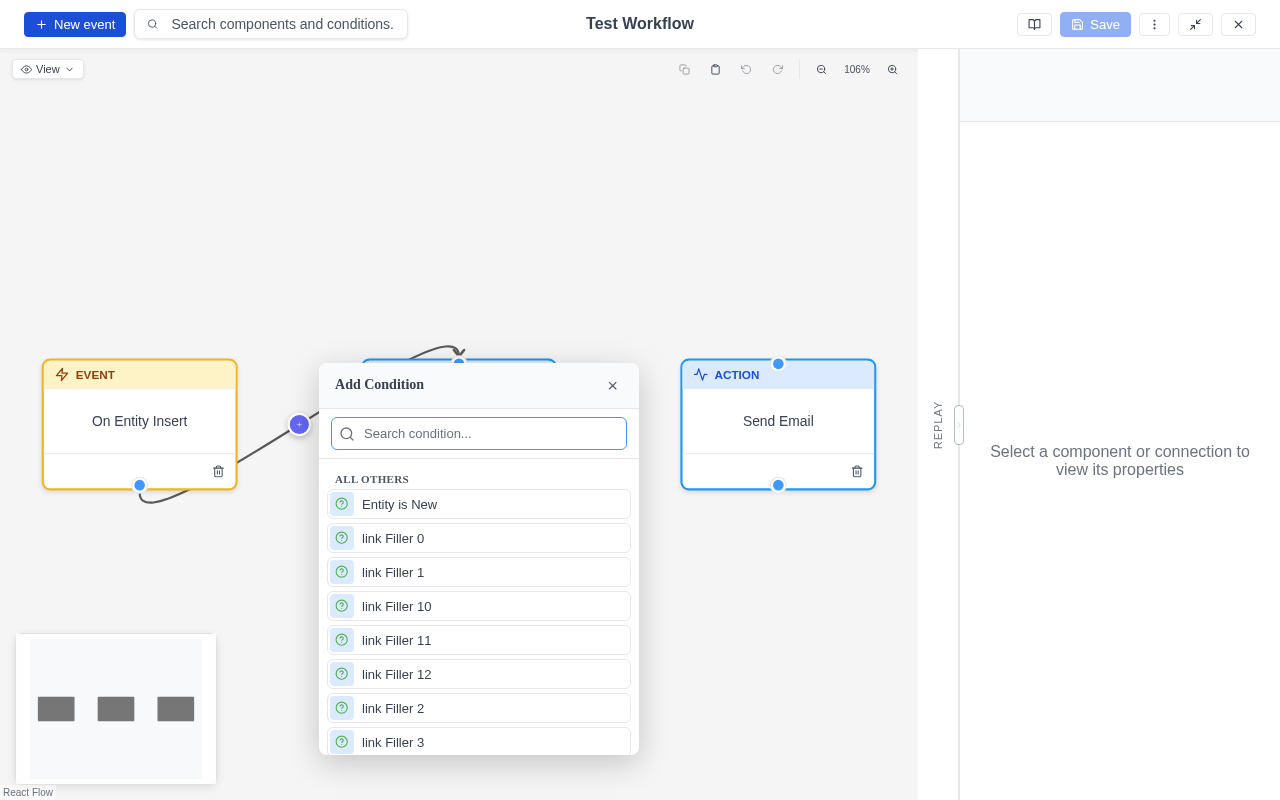Open the documentation book icon

point(1034,24)
